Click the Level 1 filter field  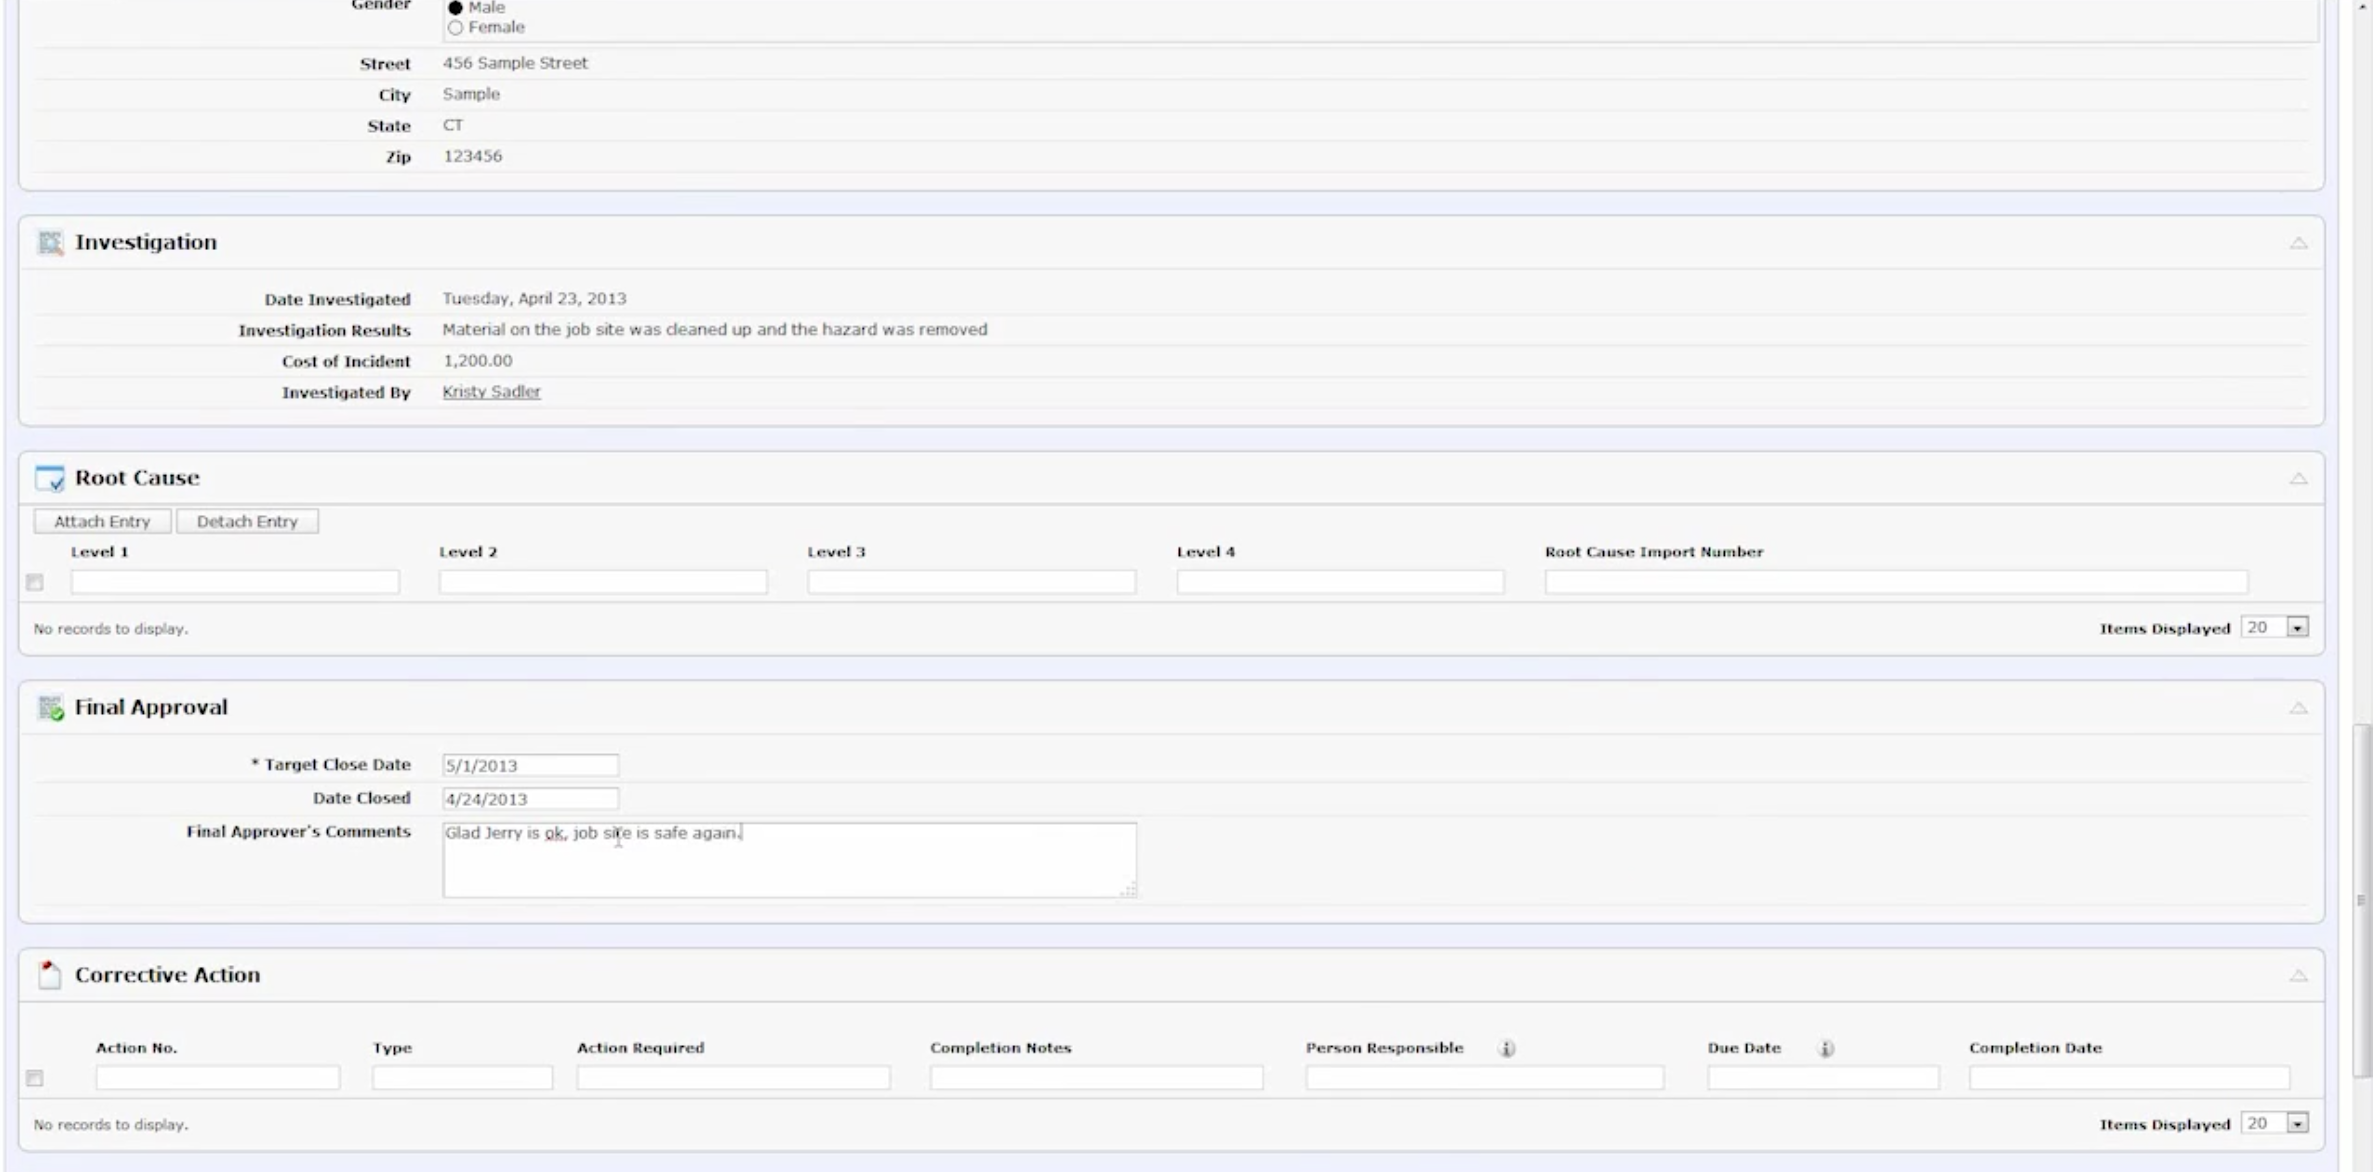click(235, 582)
